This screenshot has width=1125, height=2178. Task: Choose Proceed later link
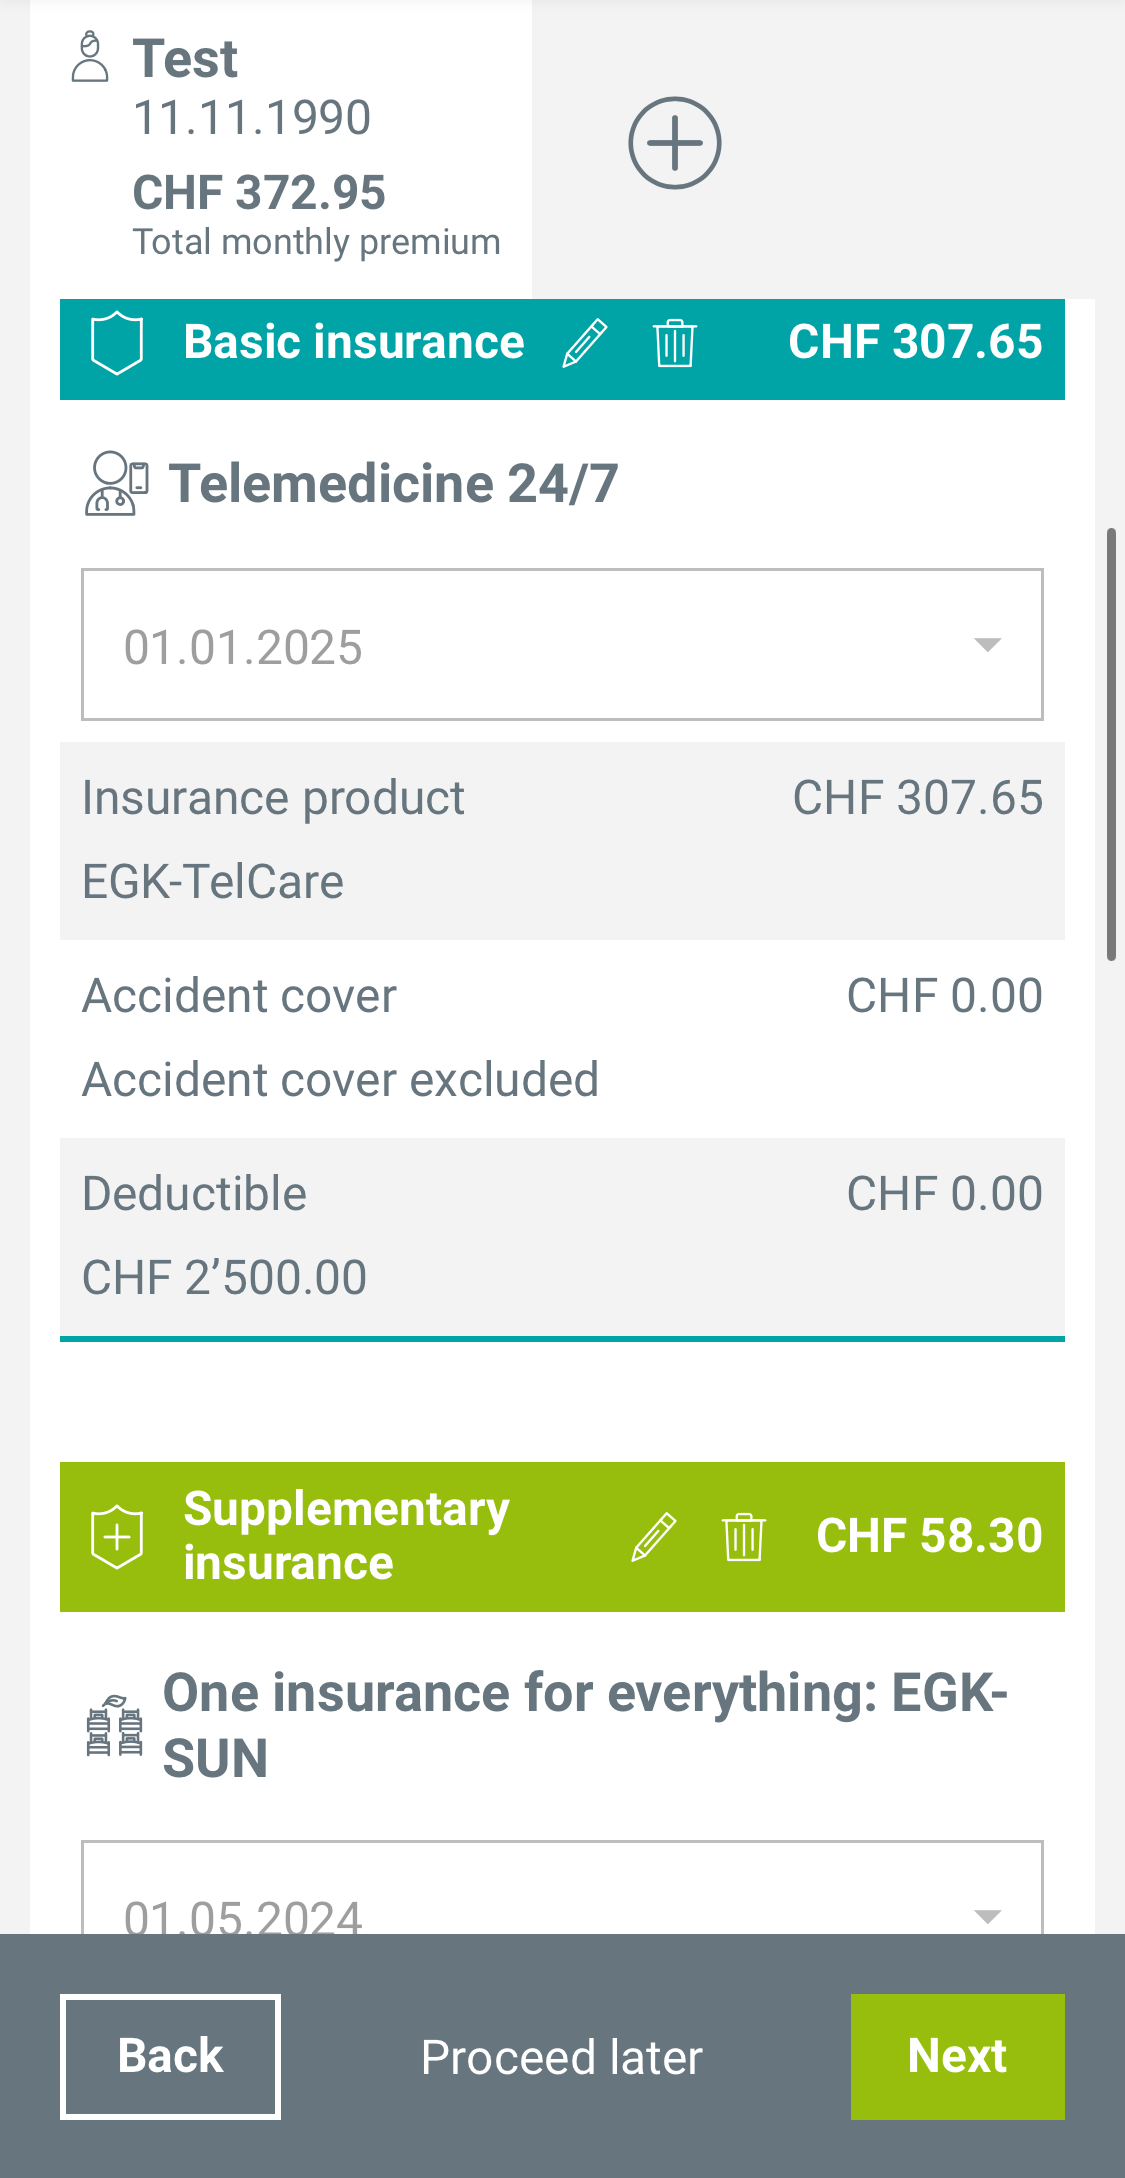(x=562, y=2057)
